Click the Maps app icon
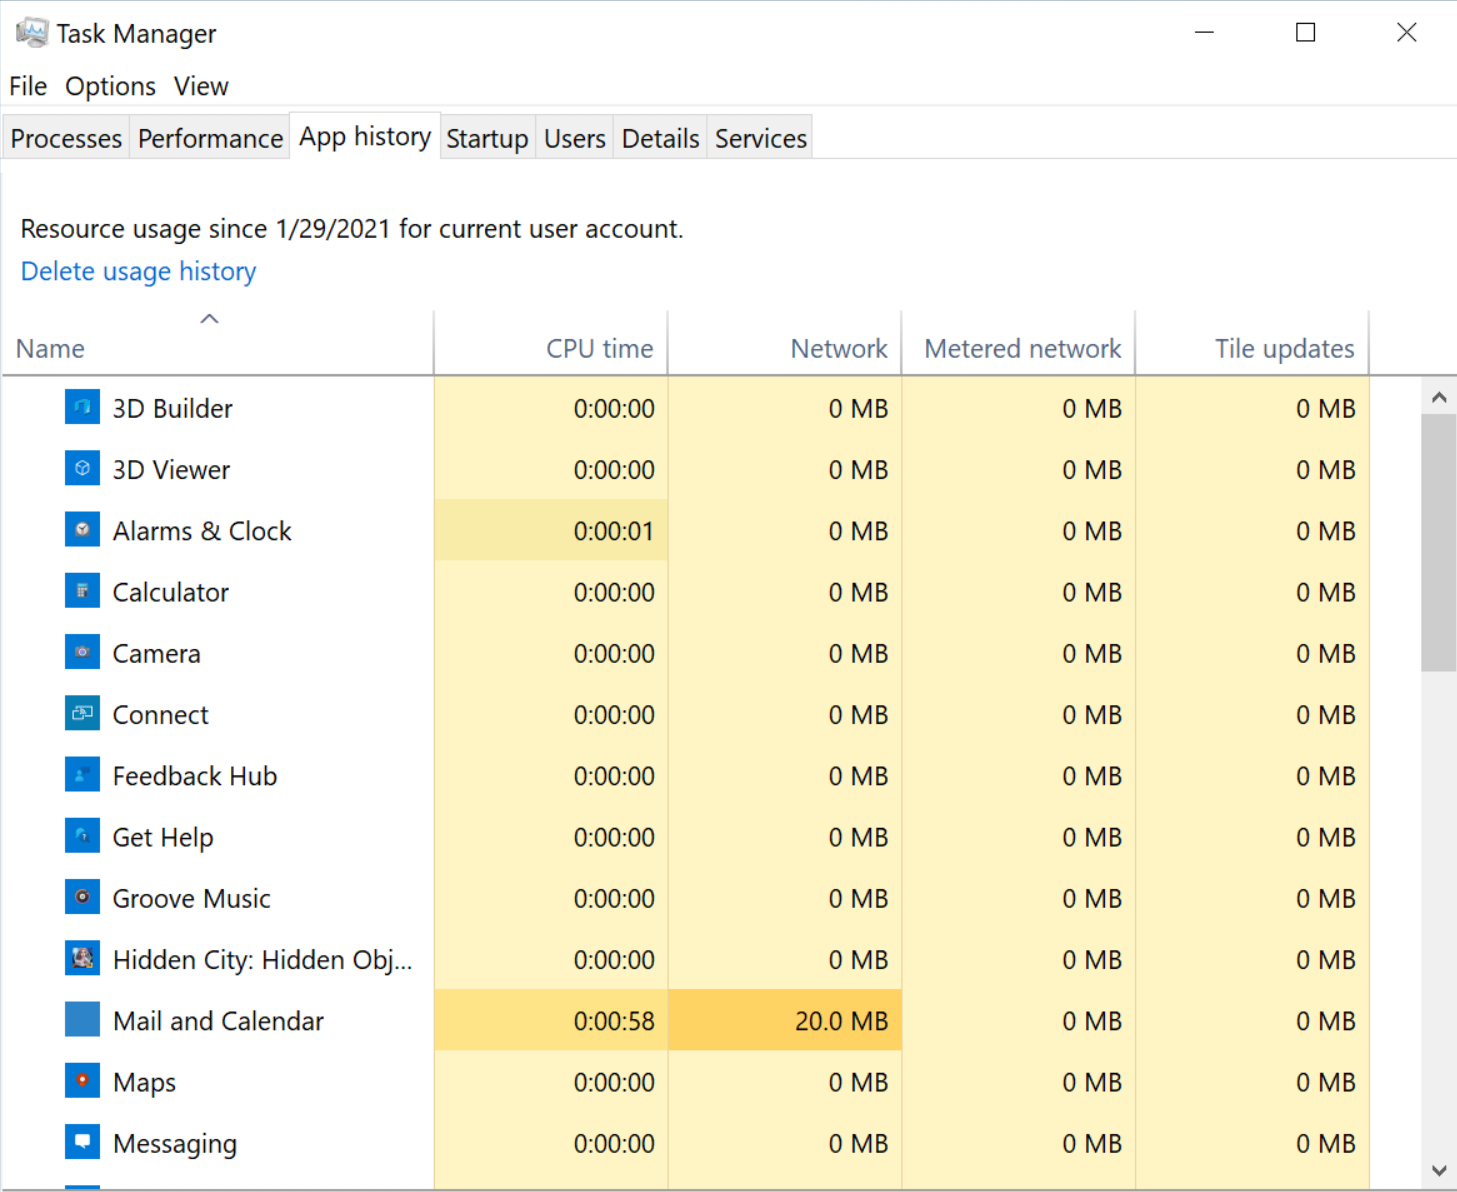The height and width of the screenshot is (1192, 1457). [x=82, y=1081]
